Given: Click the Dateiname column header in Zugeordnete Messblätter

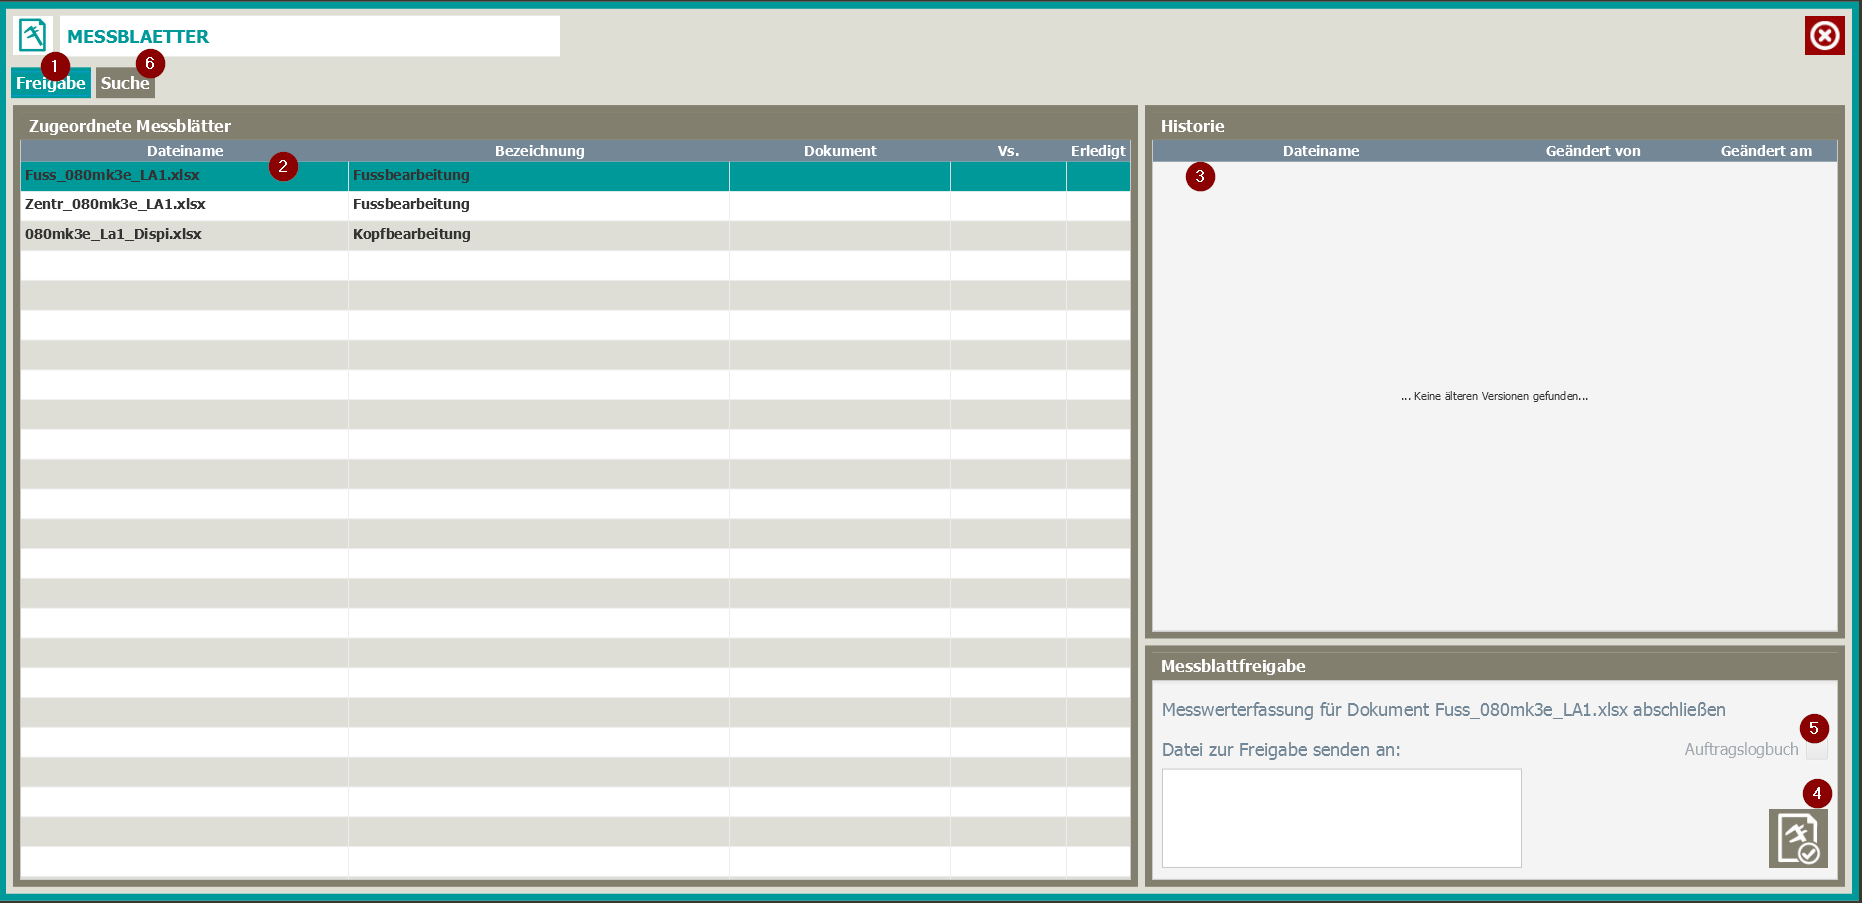Looking at the screenshot, I should point(185,151).
